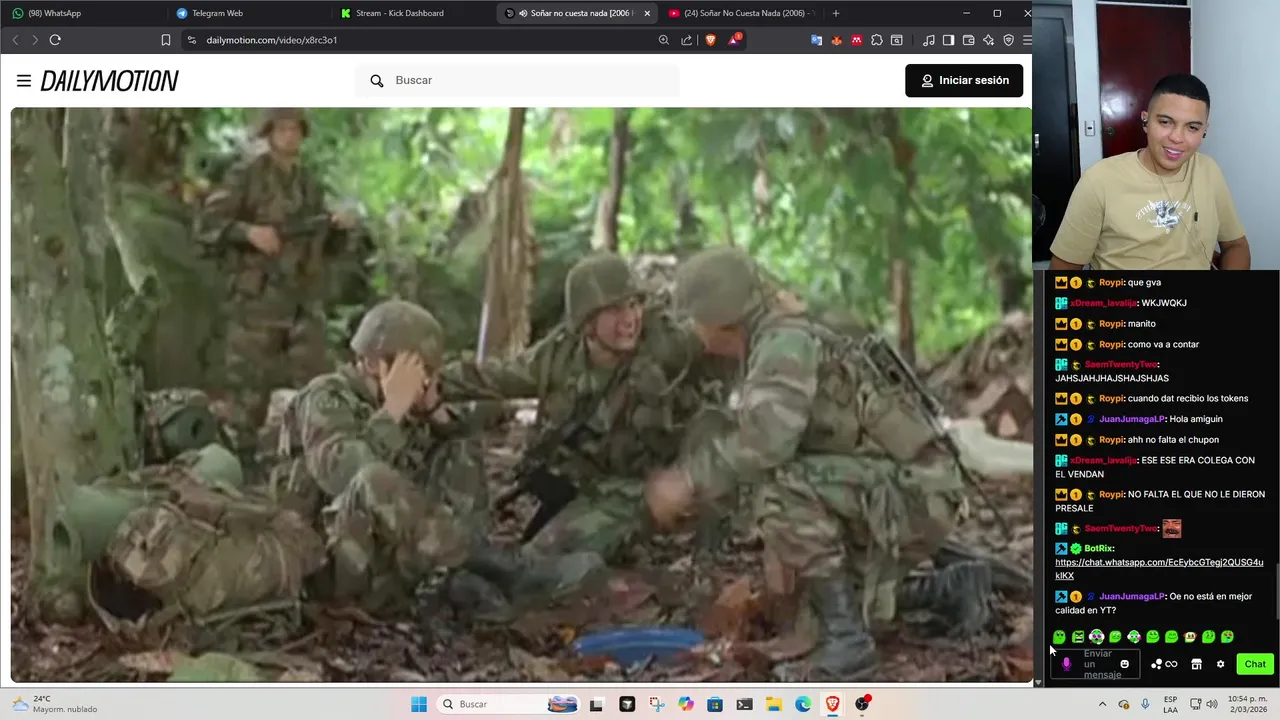This screenshot has width=1280, height=720.
Task: Open Copilot from the taskbar
Action: click(x=685, y=704)
